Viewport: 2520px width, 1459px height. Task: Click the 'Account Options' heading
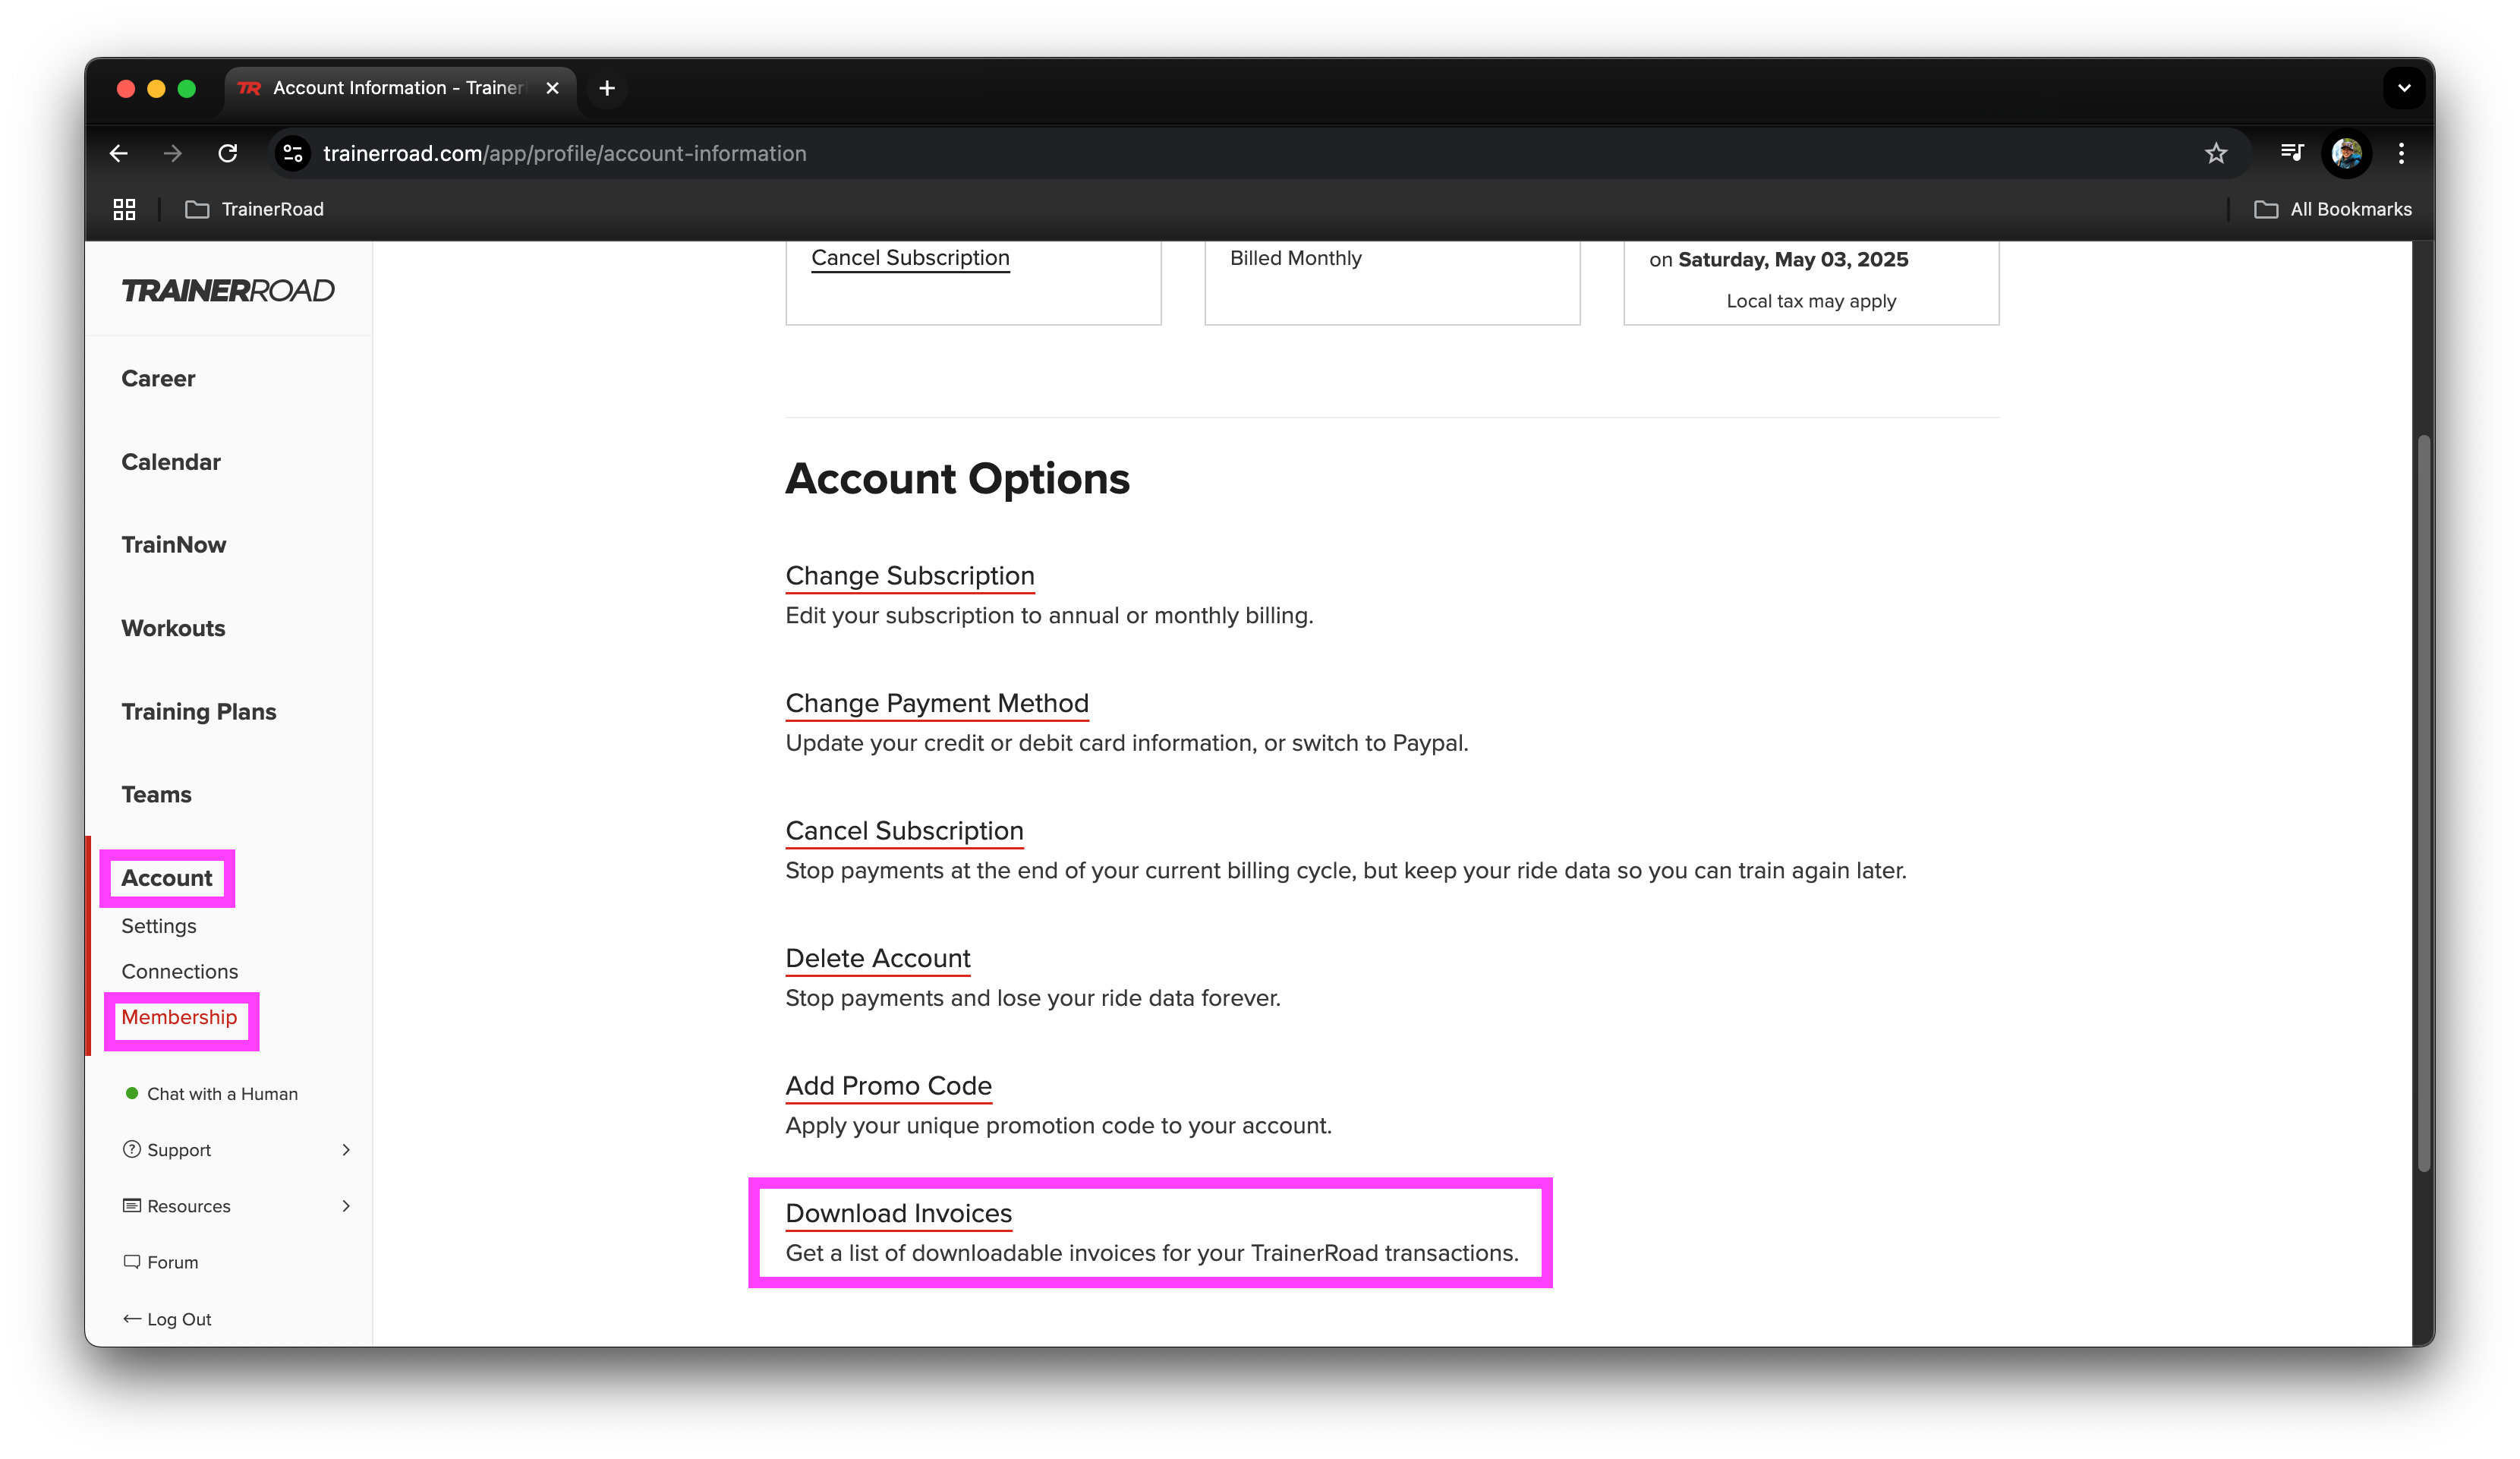[957, 479]
